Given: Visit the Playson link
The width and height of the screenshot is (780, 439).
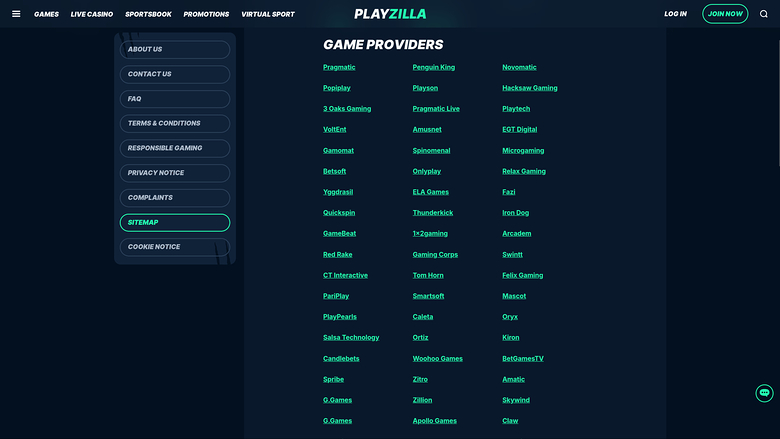Looking at the screenshot, I should click(x=425, y=88).
